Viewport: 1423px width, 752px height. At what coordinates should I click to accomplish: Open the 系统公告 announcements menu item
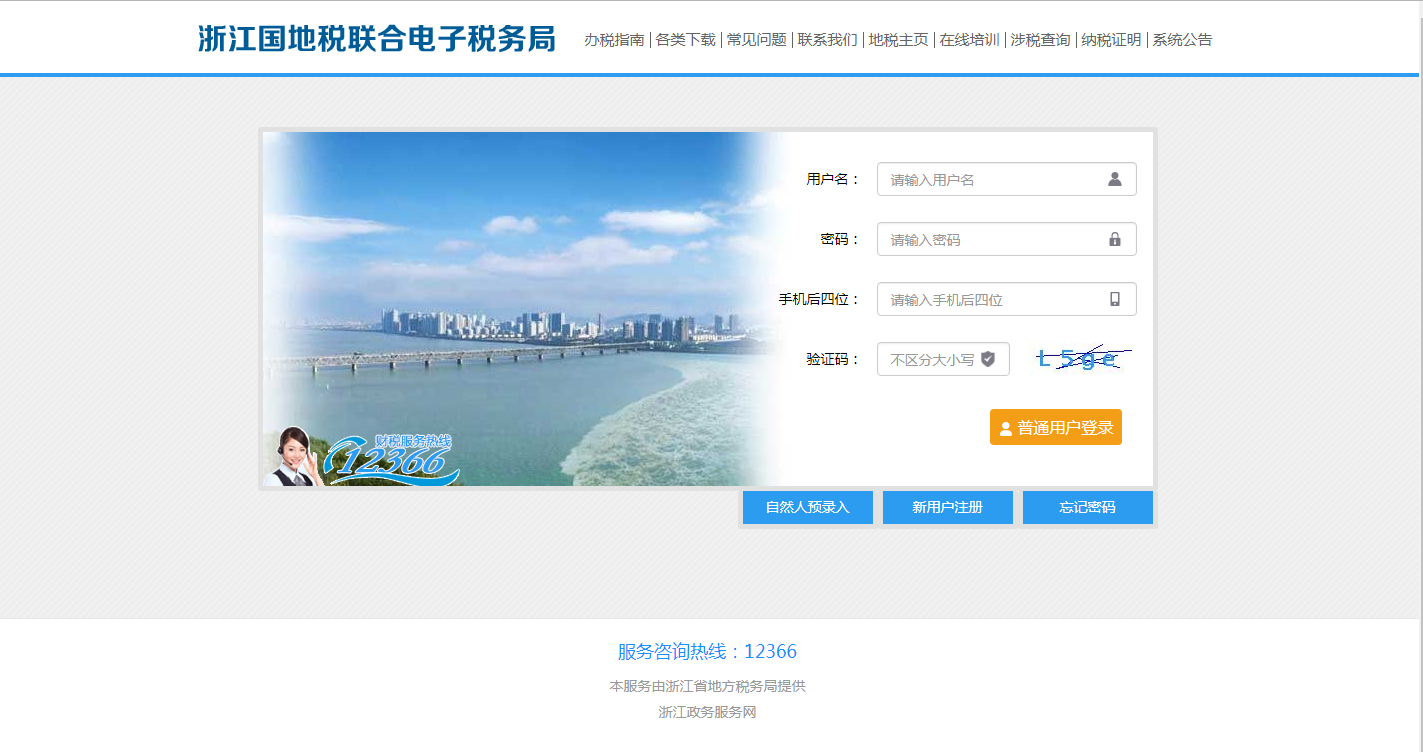pyautogui.click(x=1182, y=40)
